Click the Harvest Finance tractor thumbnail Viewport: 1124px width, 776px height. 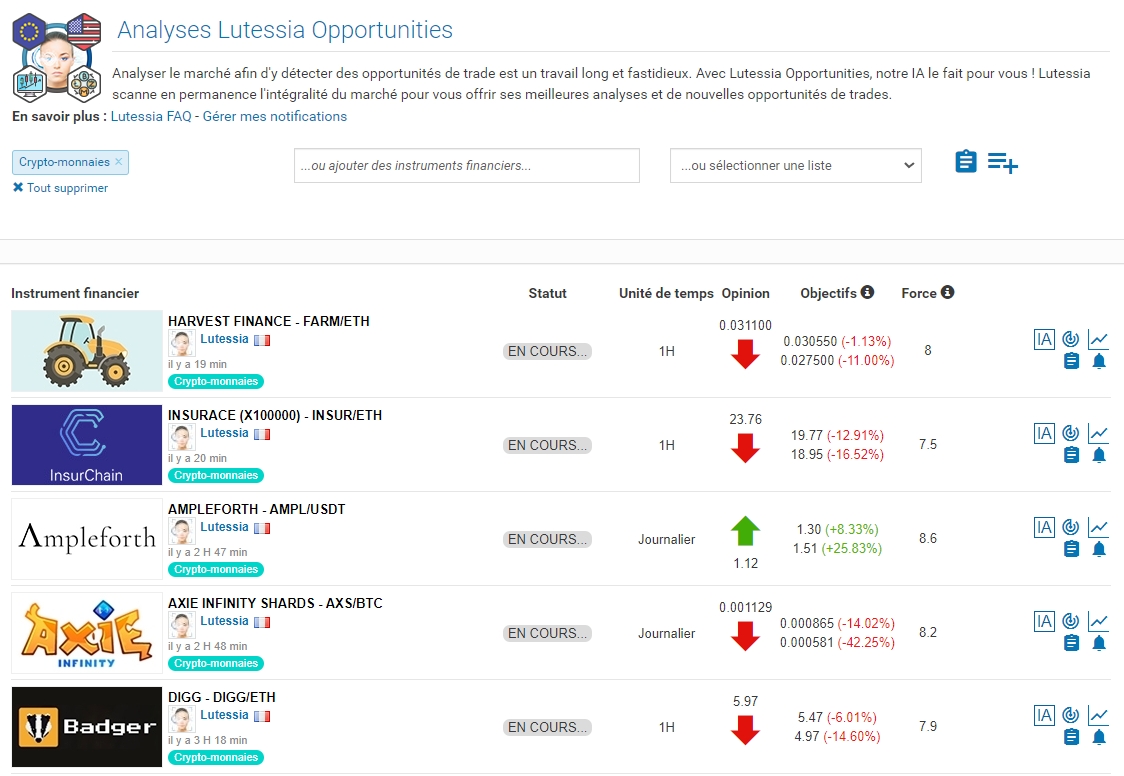[87, 351]
